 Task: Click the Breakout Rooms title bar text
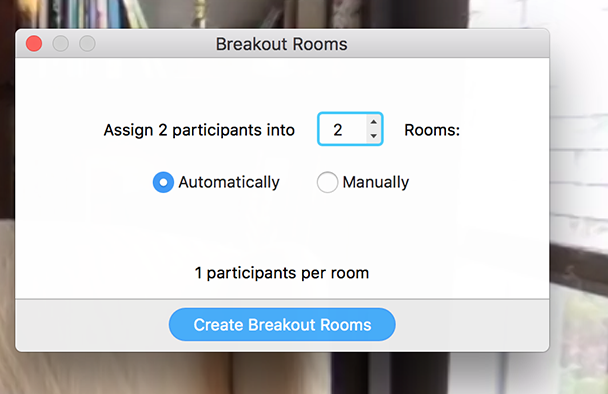282,44
